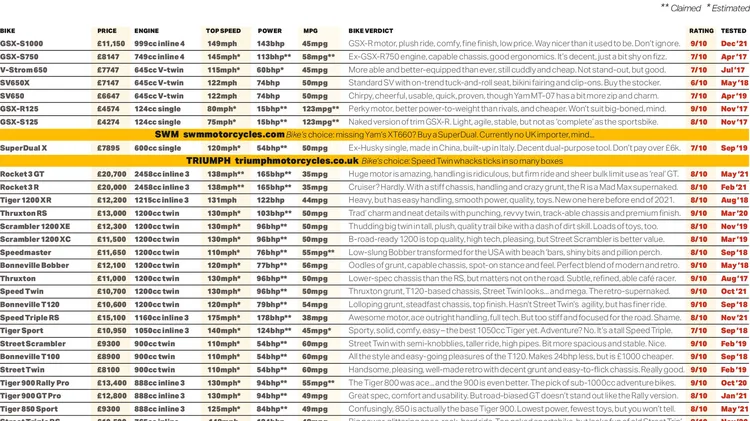The height and width of the screenshot is (421, 750).
Task: Select the Rocket 3 R bike name
Action: point(20,187)
